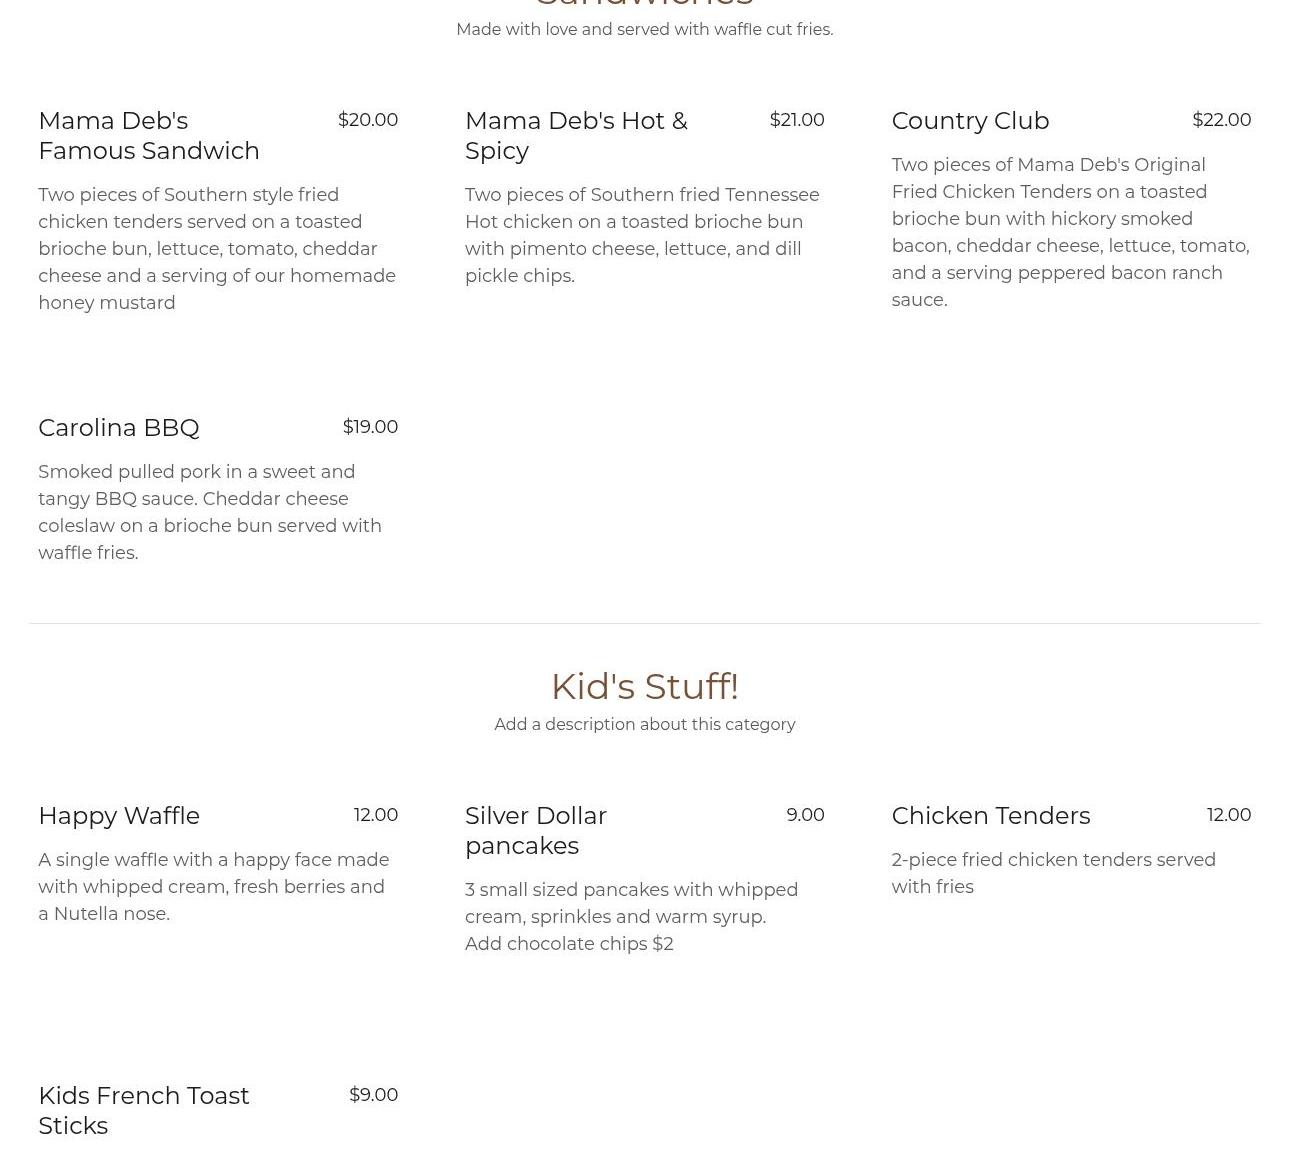Screen dimensions: 1290x1149
Task: Select the Silver Dollar pancakes title
Action: point(535,830)
